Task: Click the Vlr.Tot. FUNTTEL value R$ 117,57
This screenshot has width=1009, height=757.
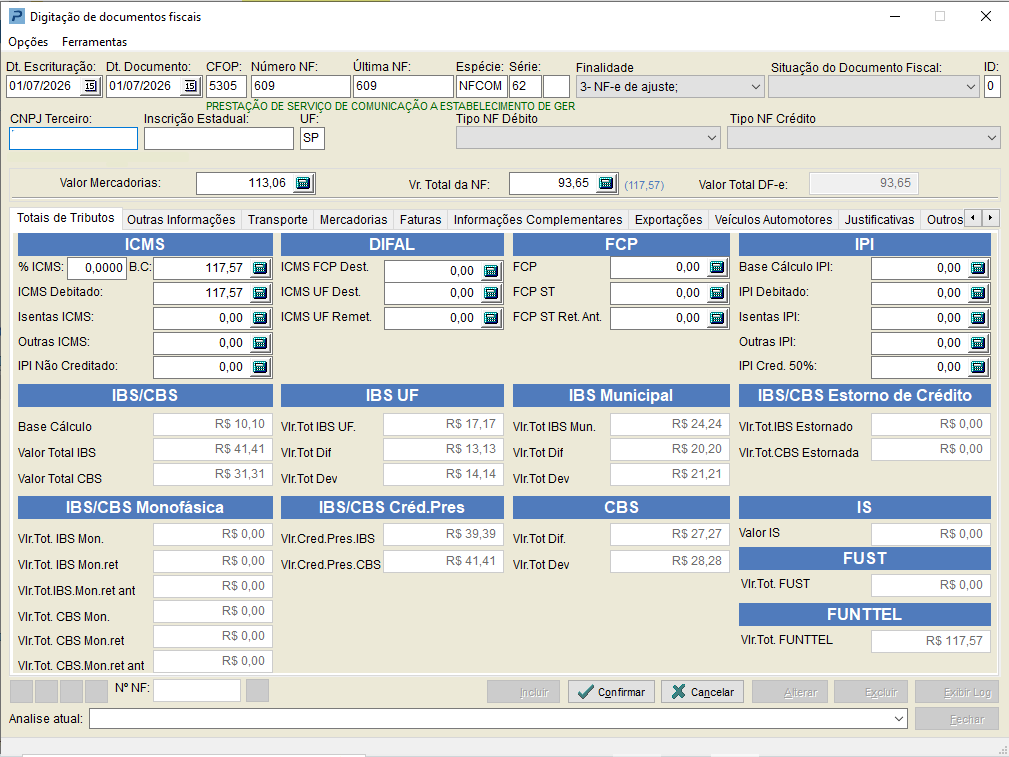Action: (x=930, y=641)
